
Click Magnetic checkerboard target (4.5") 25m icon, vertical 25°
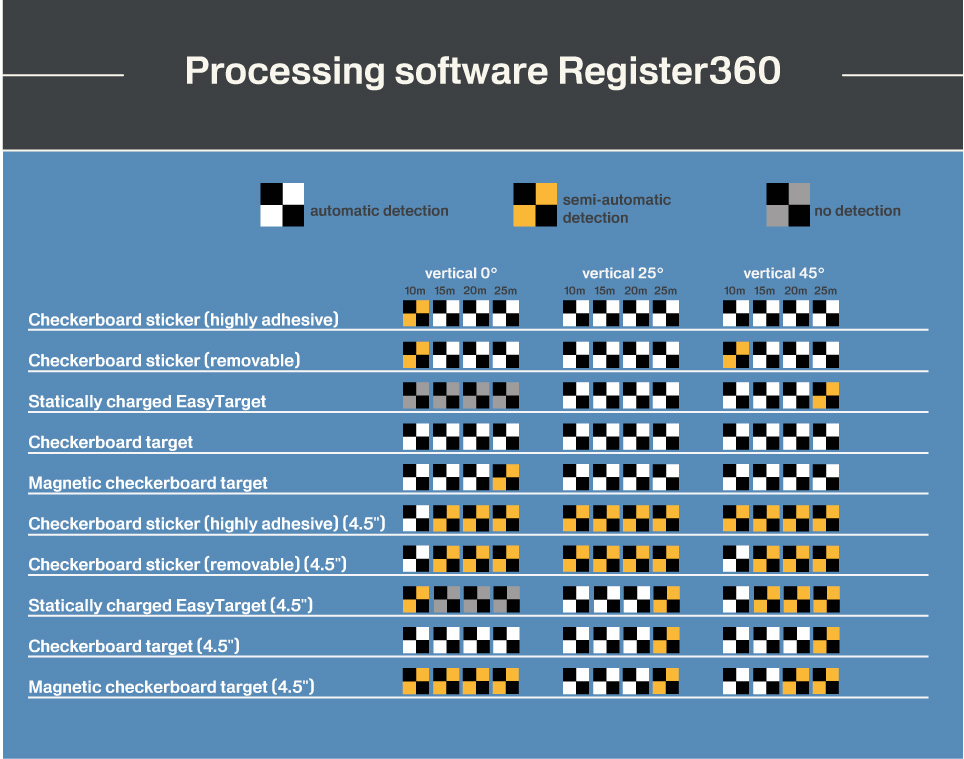pyautogui.click(x=666, y=681)
